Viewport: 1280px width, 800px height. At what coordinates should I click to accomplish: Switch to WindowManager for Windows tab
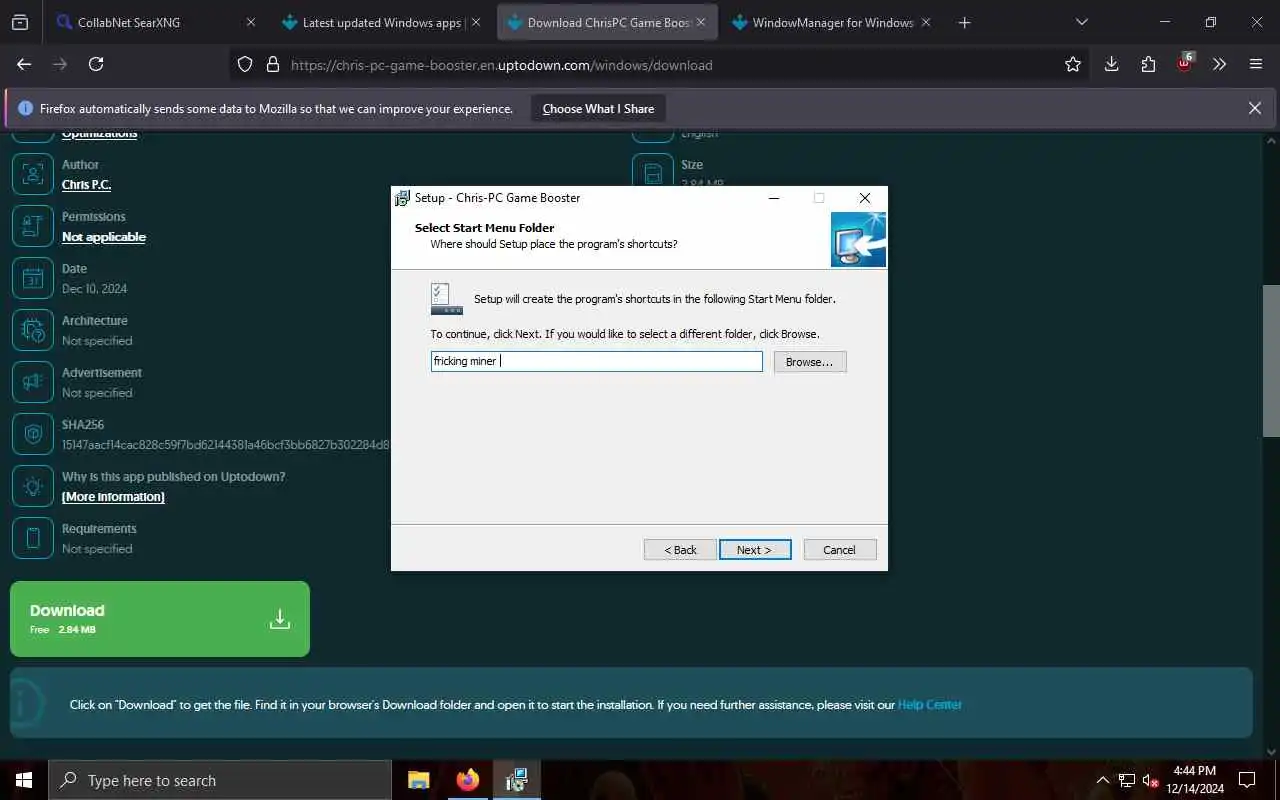pos(832,22)
